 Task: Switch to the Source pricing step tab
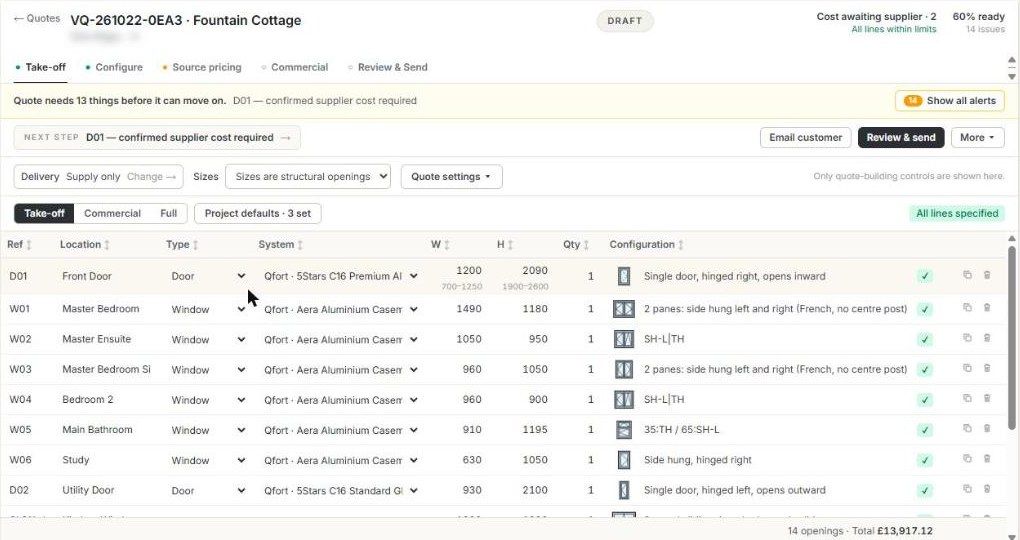click(x=202, y=67)
